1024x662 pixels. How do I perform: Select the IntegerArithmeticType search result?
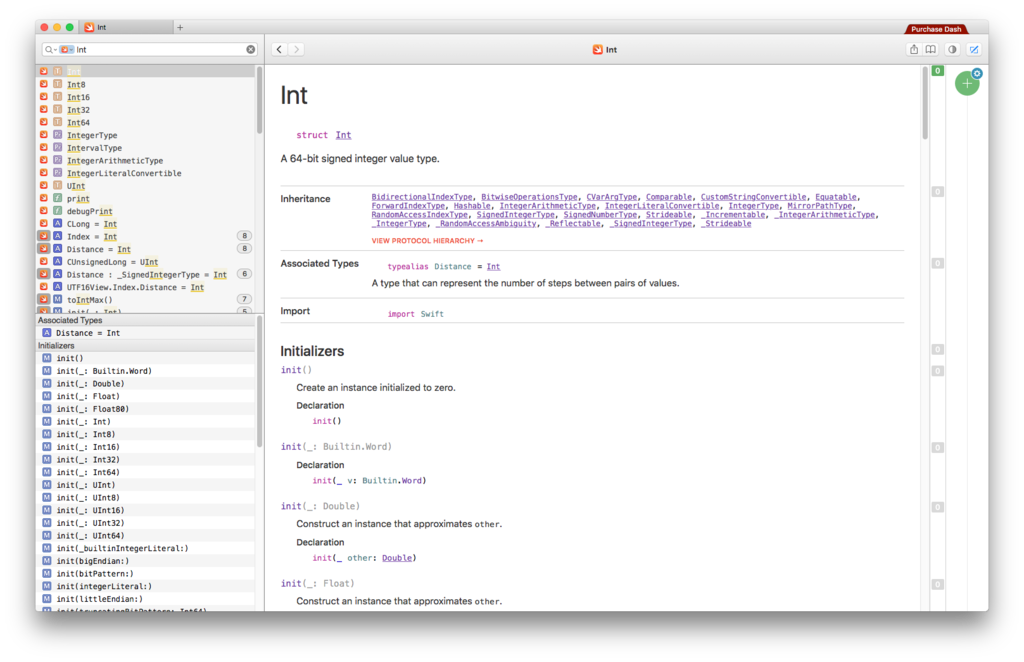tap(146, 161)
